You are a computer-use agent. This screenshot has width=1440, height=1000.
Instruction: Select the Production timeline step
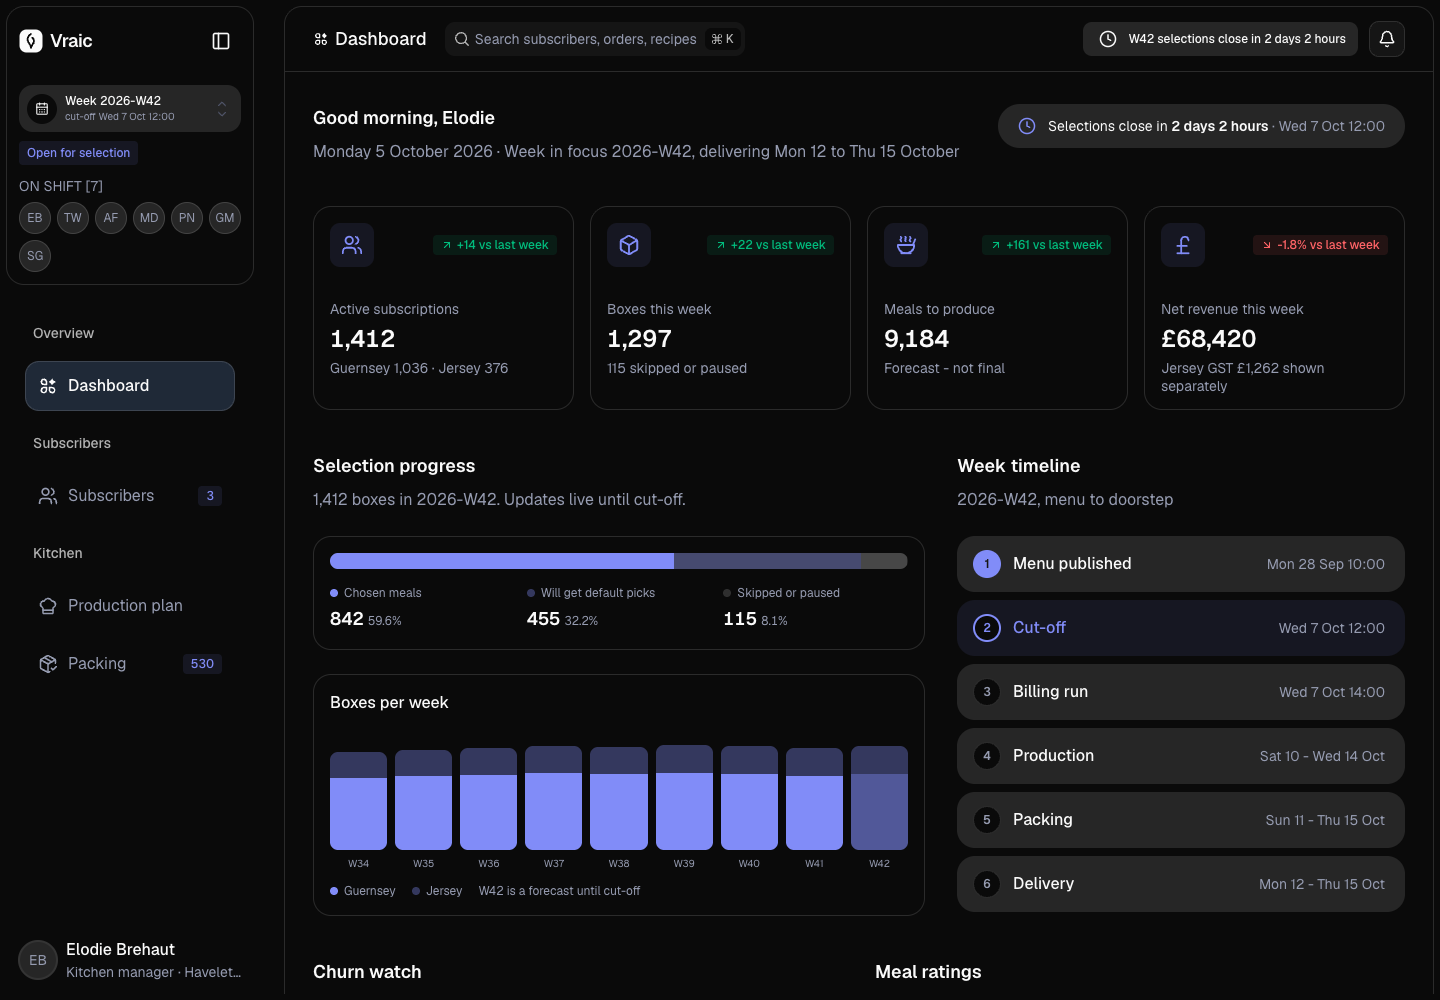[1181, 756]
